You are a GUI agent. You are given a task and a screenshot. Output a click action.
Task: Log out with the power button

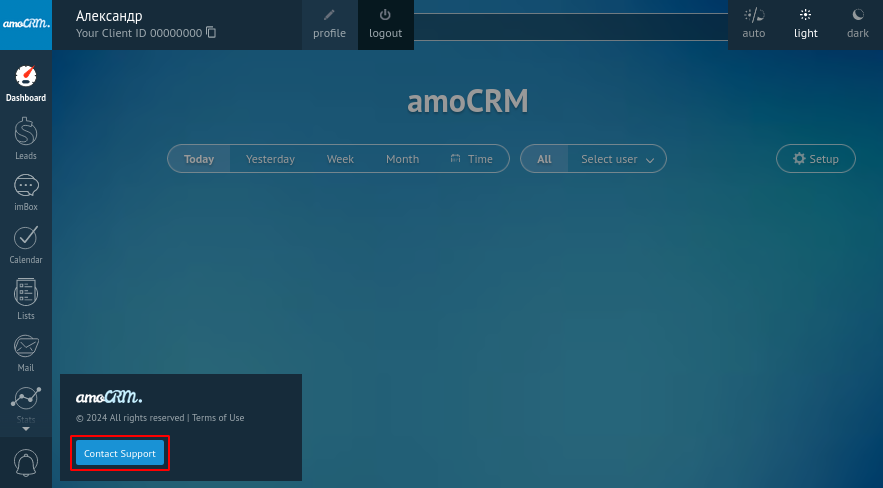click(x=386, y=25)
